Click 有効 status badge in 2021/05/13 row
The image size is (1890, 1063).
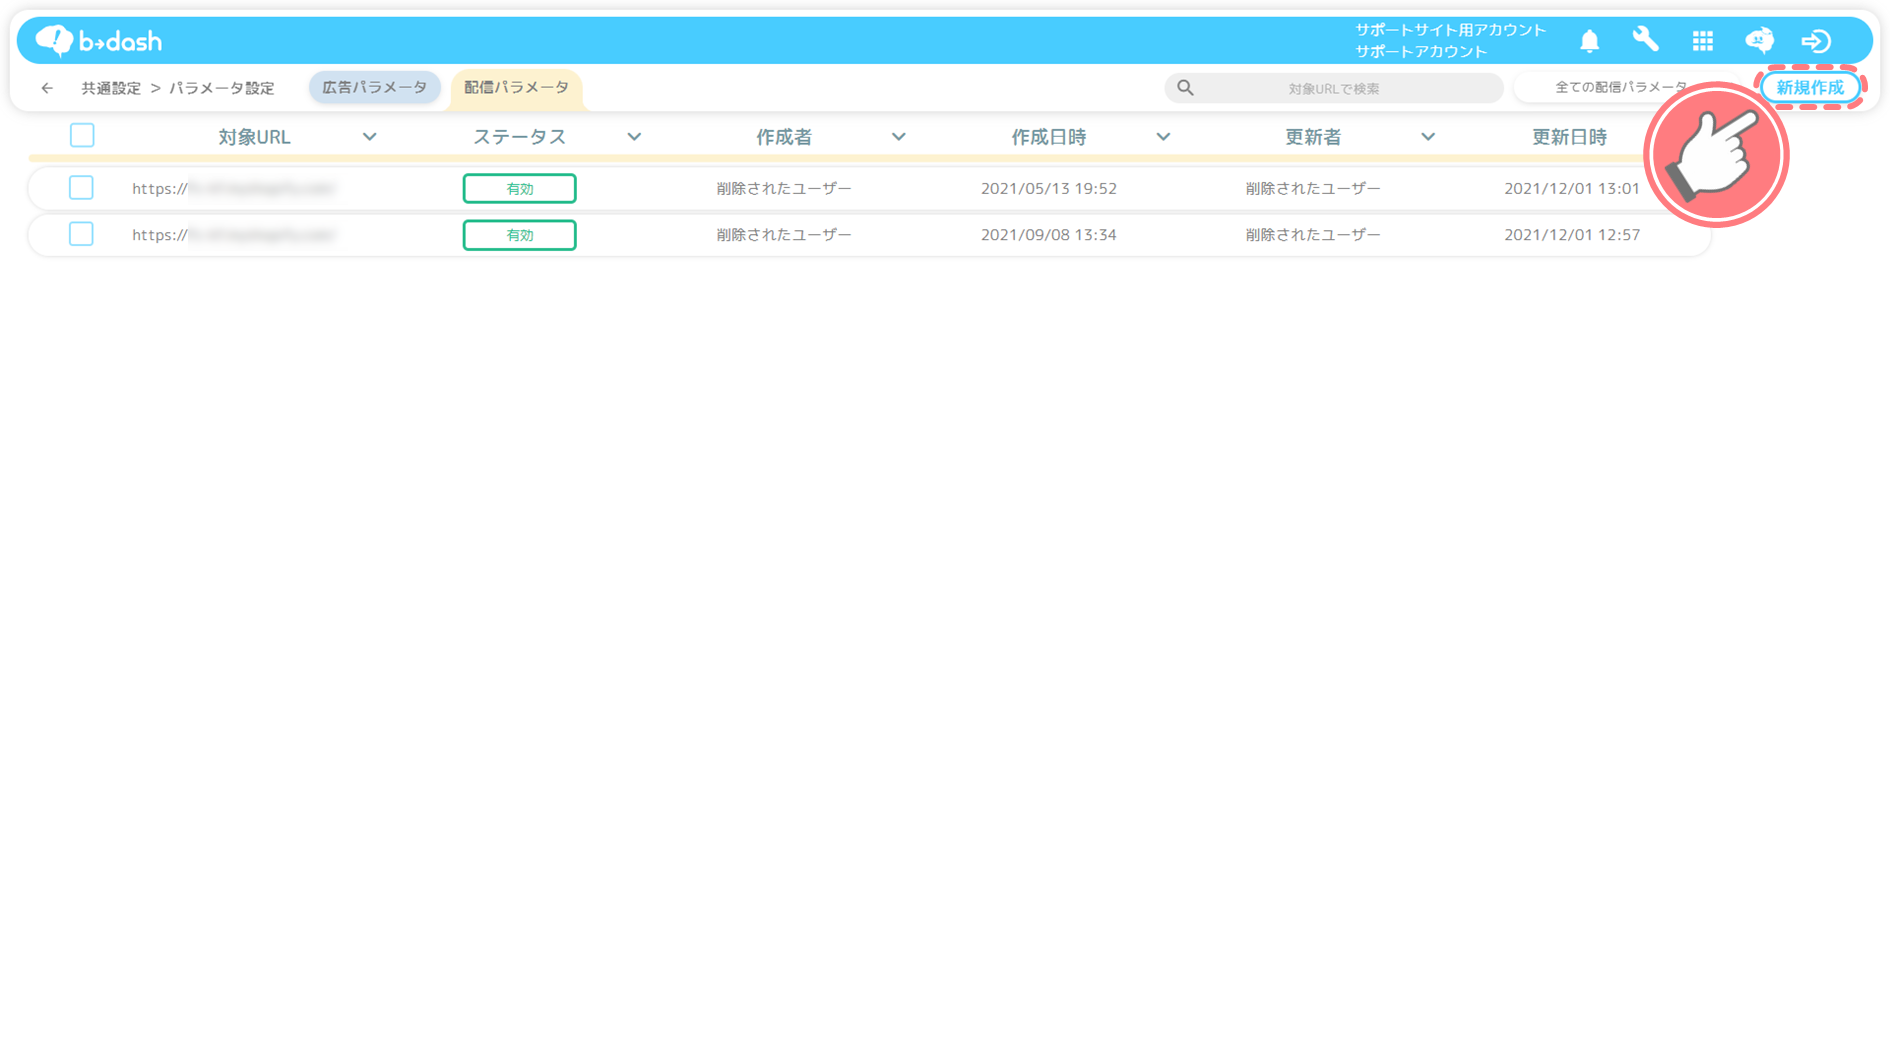[x=519, y=188]
